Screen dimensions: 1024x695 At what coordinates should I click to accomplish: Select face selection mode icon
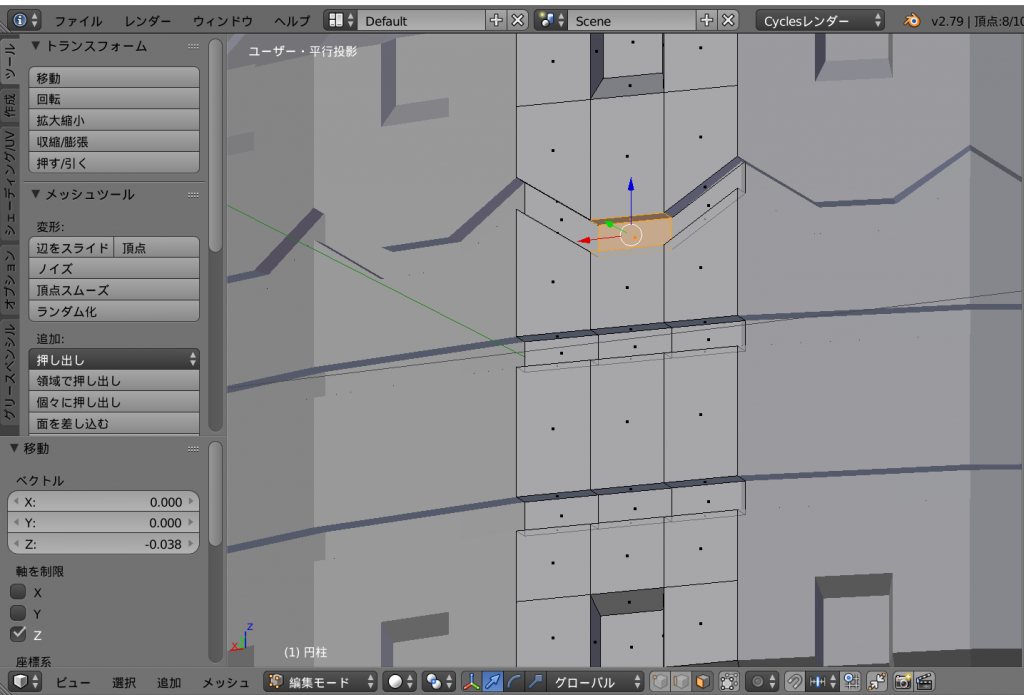coord(702,682)
